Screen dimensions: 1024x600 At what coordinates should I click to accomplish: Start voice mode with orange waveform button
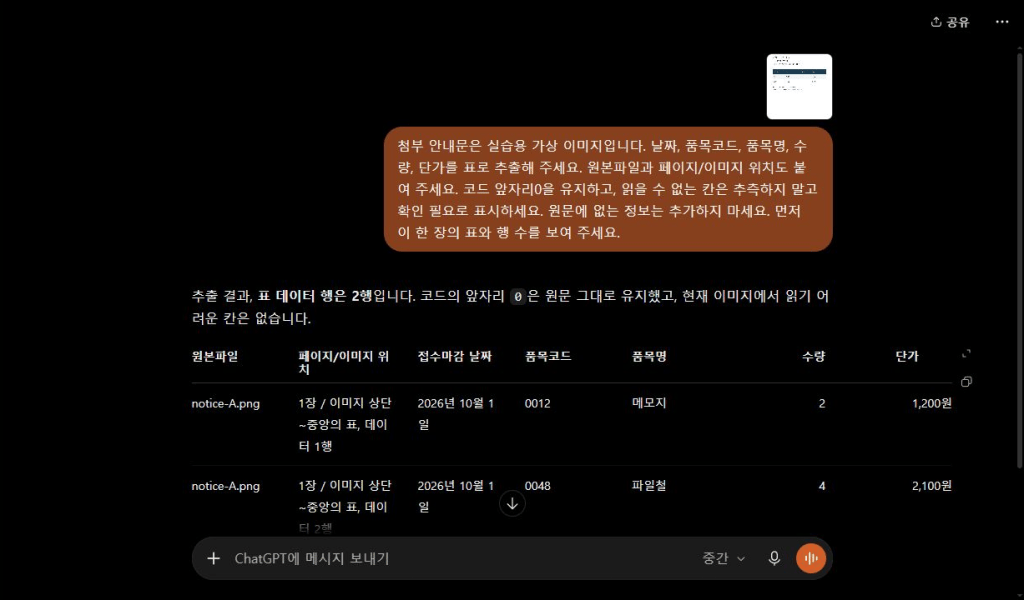pos(811,558)
